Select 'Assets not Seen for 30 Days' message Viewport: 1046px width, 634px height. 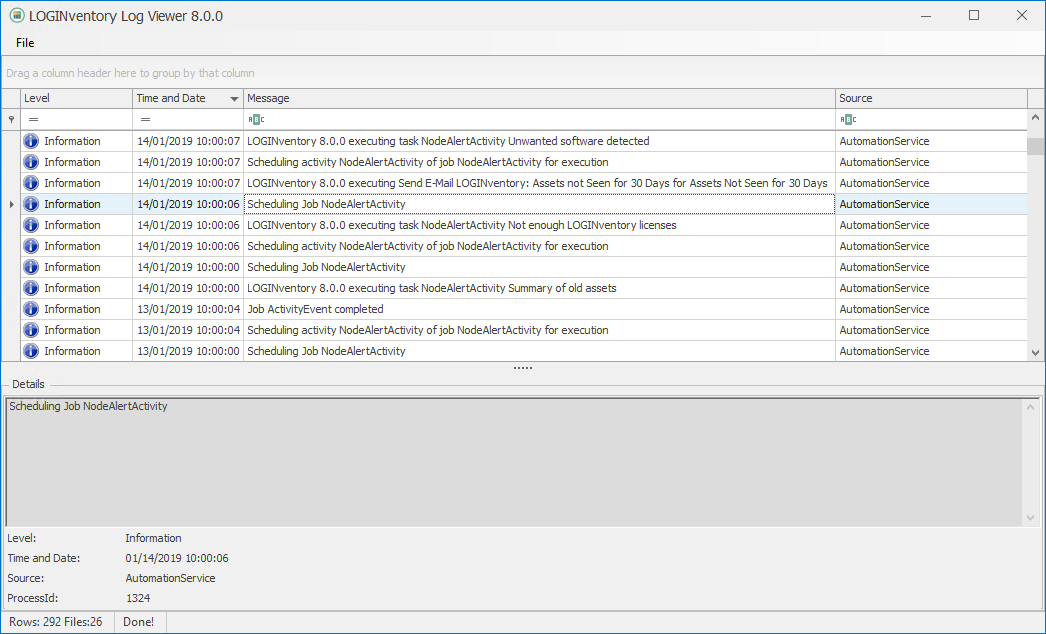coord(539,183)
